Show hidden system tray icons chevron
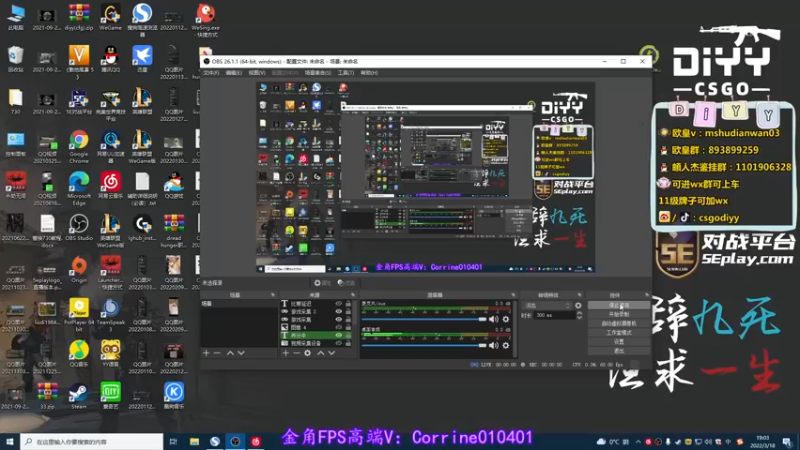 [638, 442]
